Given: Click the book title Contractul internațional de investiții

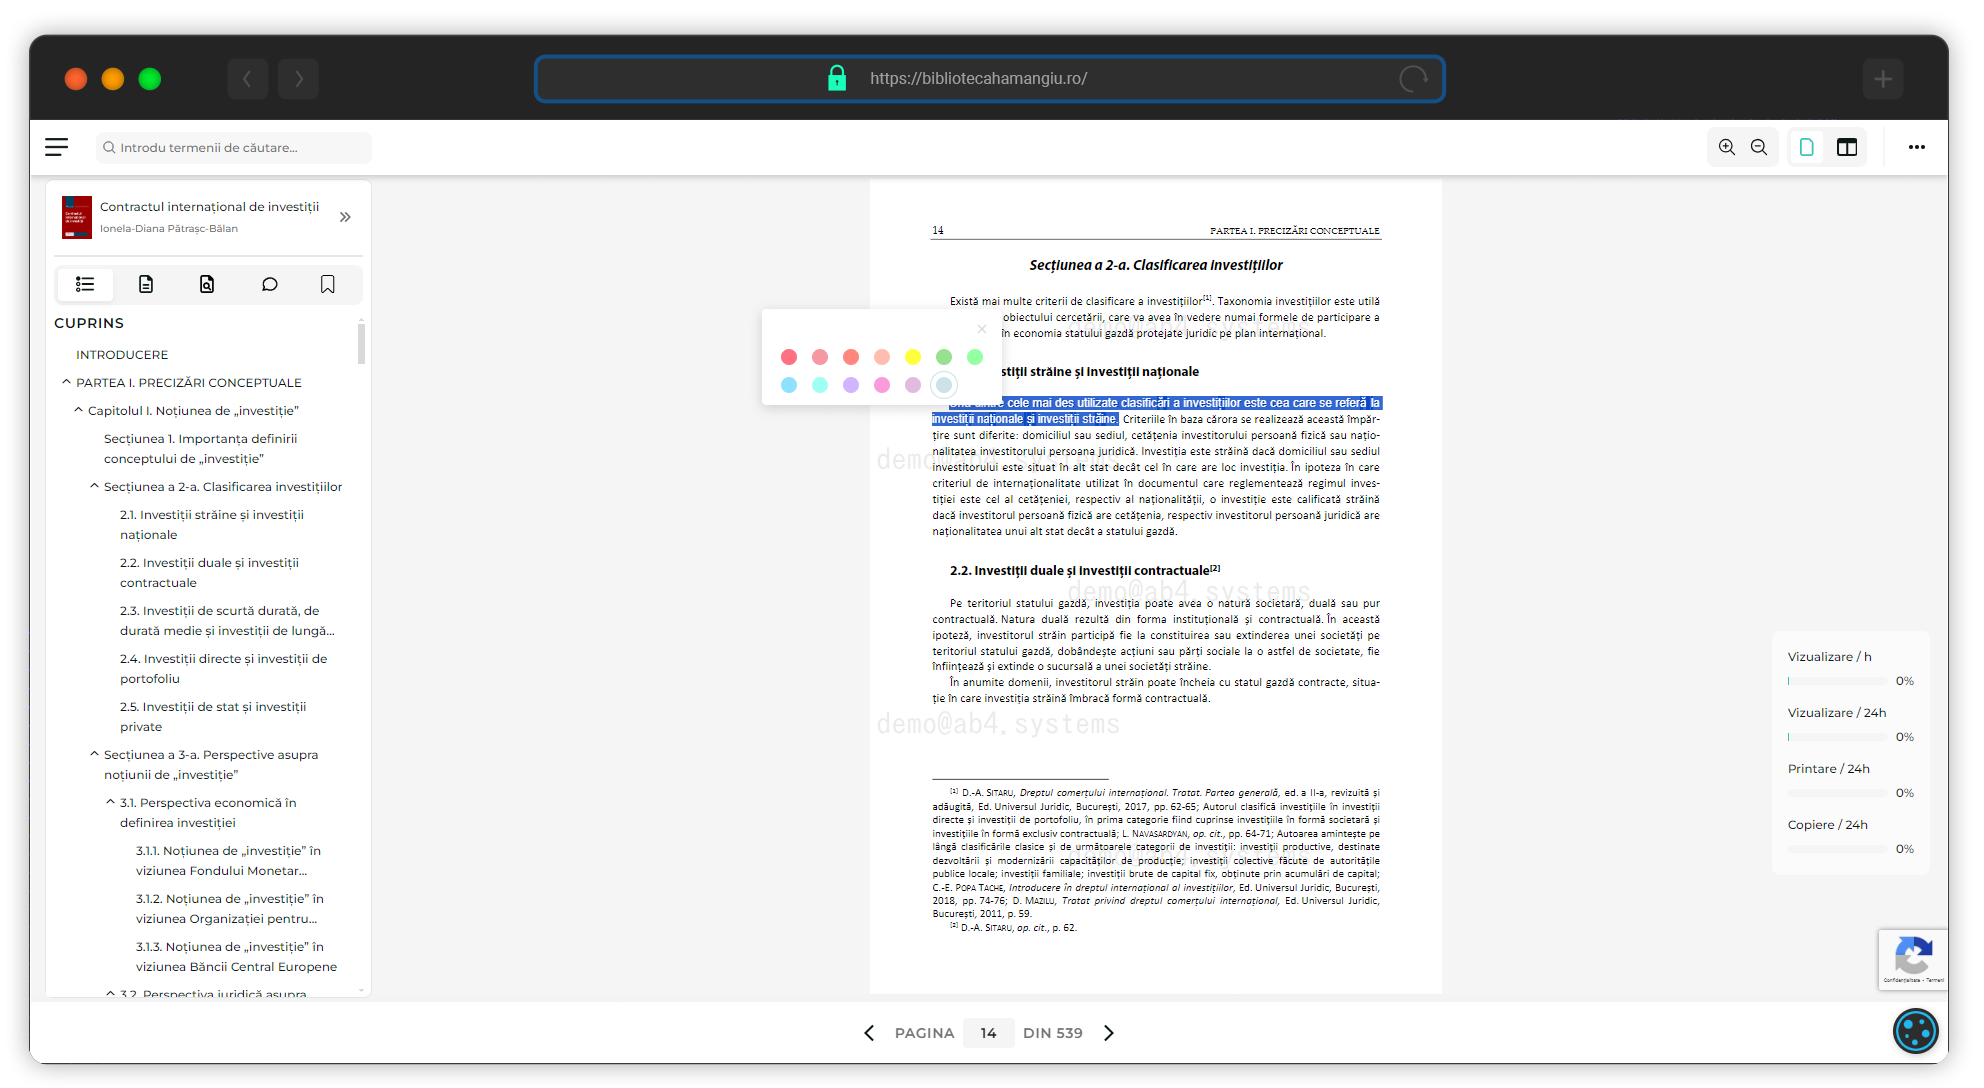Looking at the screenshot, I should (x=210, y=207).
